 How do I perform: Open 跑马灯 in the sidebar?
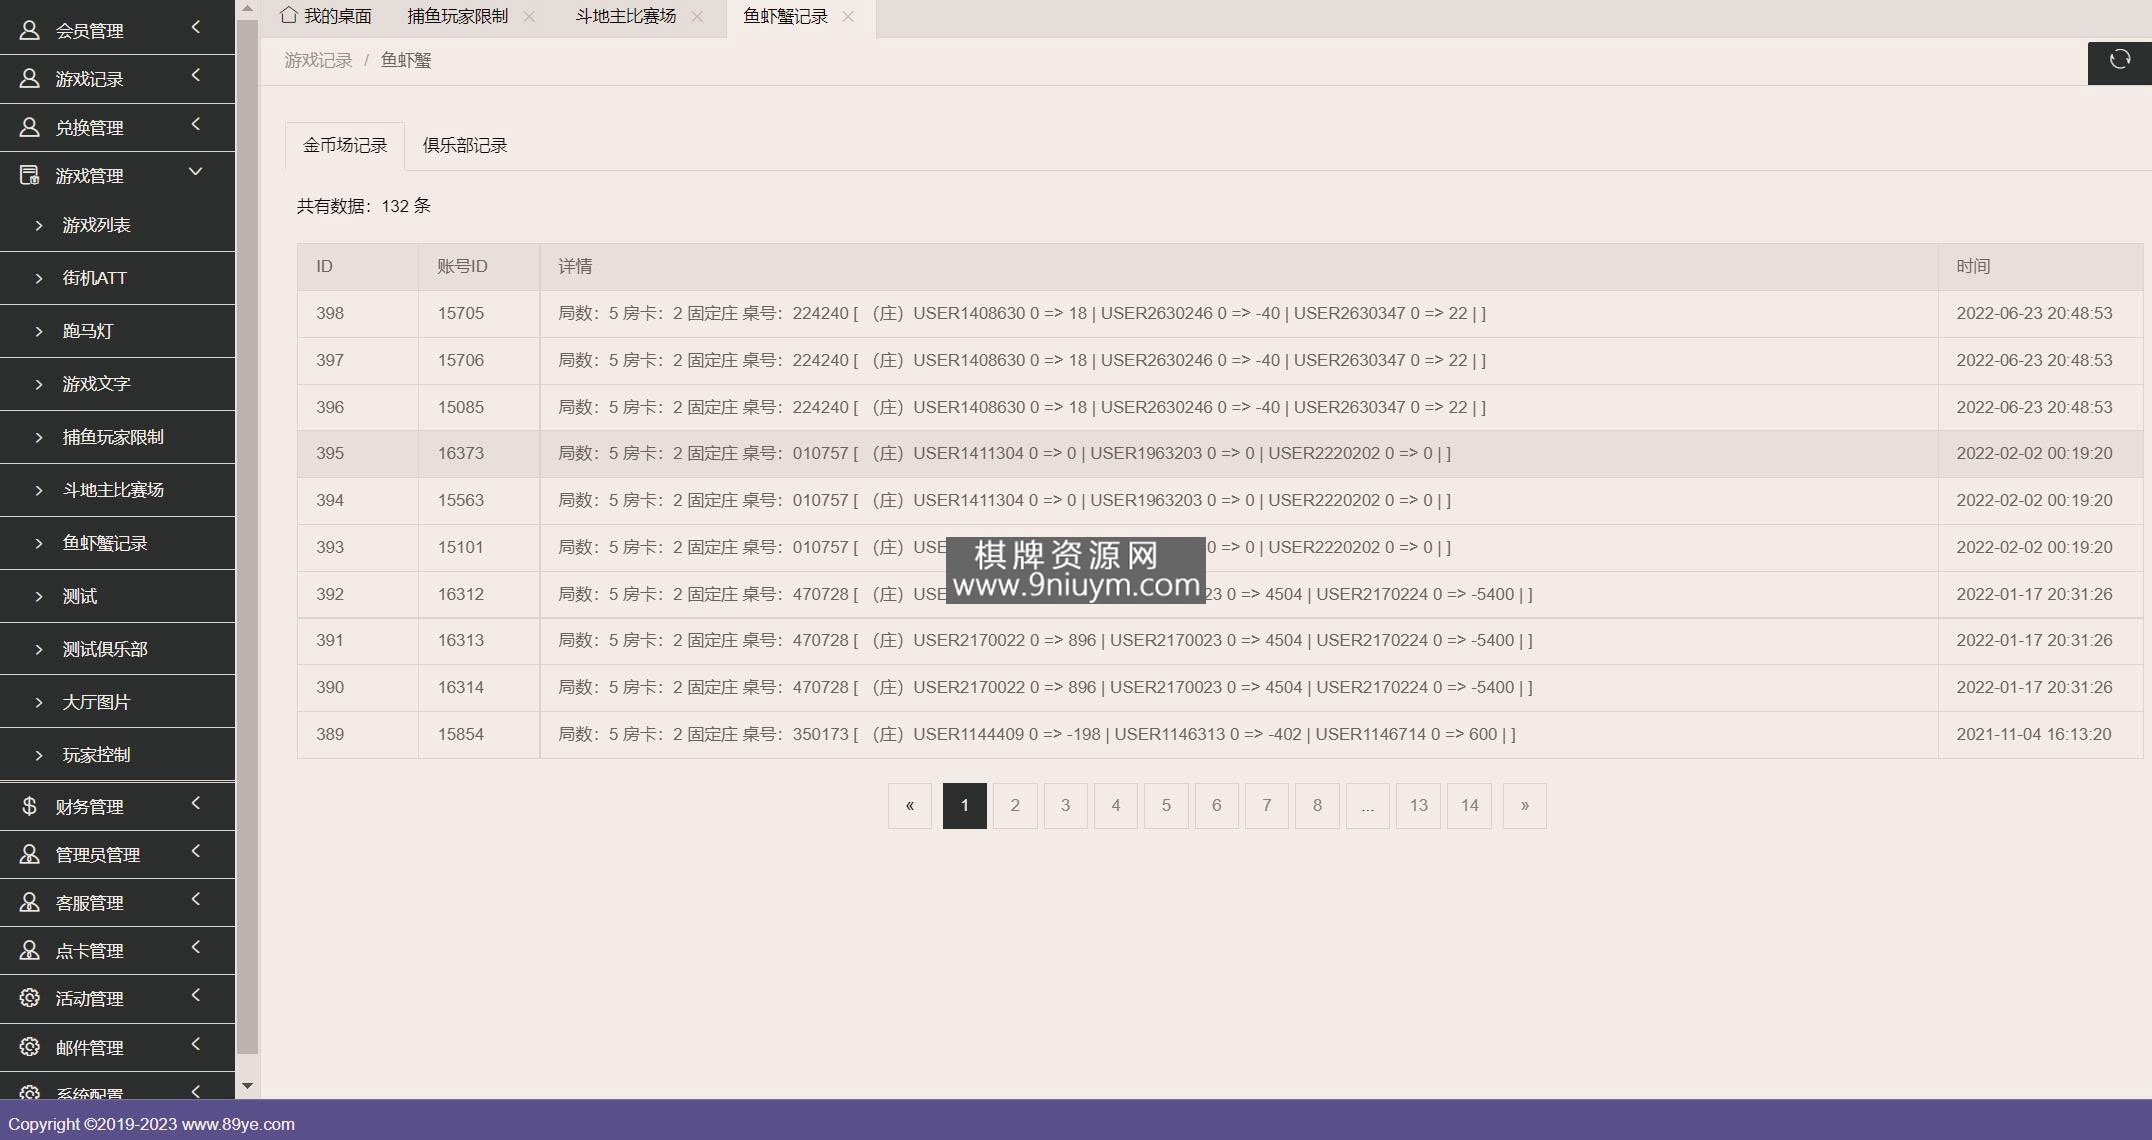point(117,331)
